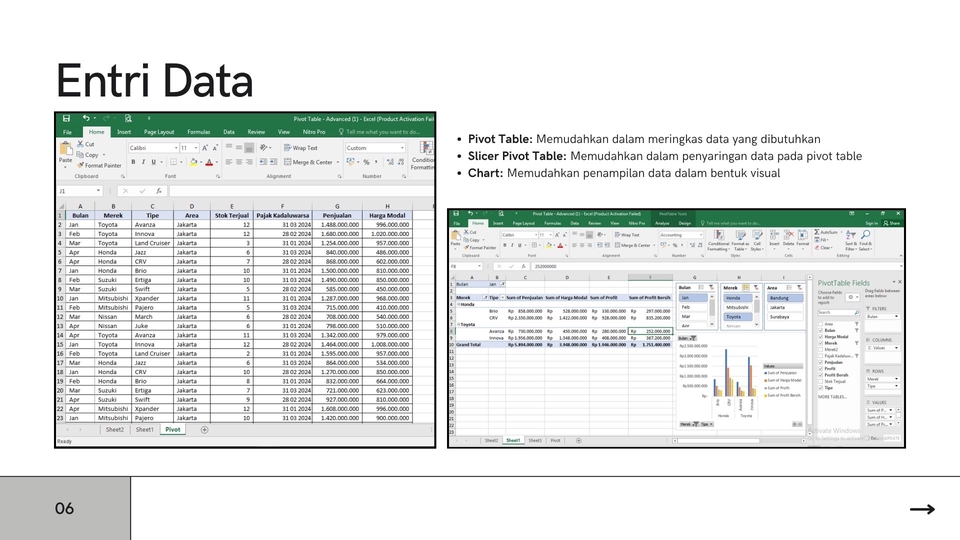
Task: Click Fill Color bucket in left Excel
Action: coord(193,162)
